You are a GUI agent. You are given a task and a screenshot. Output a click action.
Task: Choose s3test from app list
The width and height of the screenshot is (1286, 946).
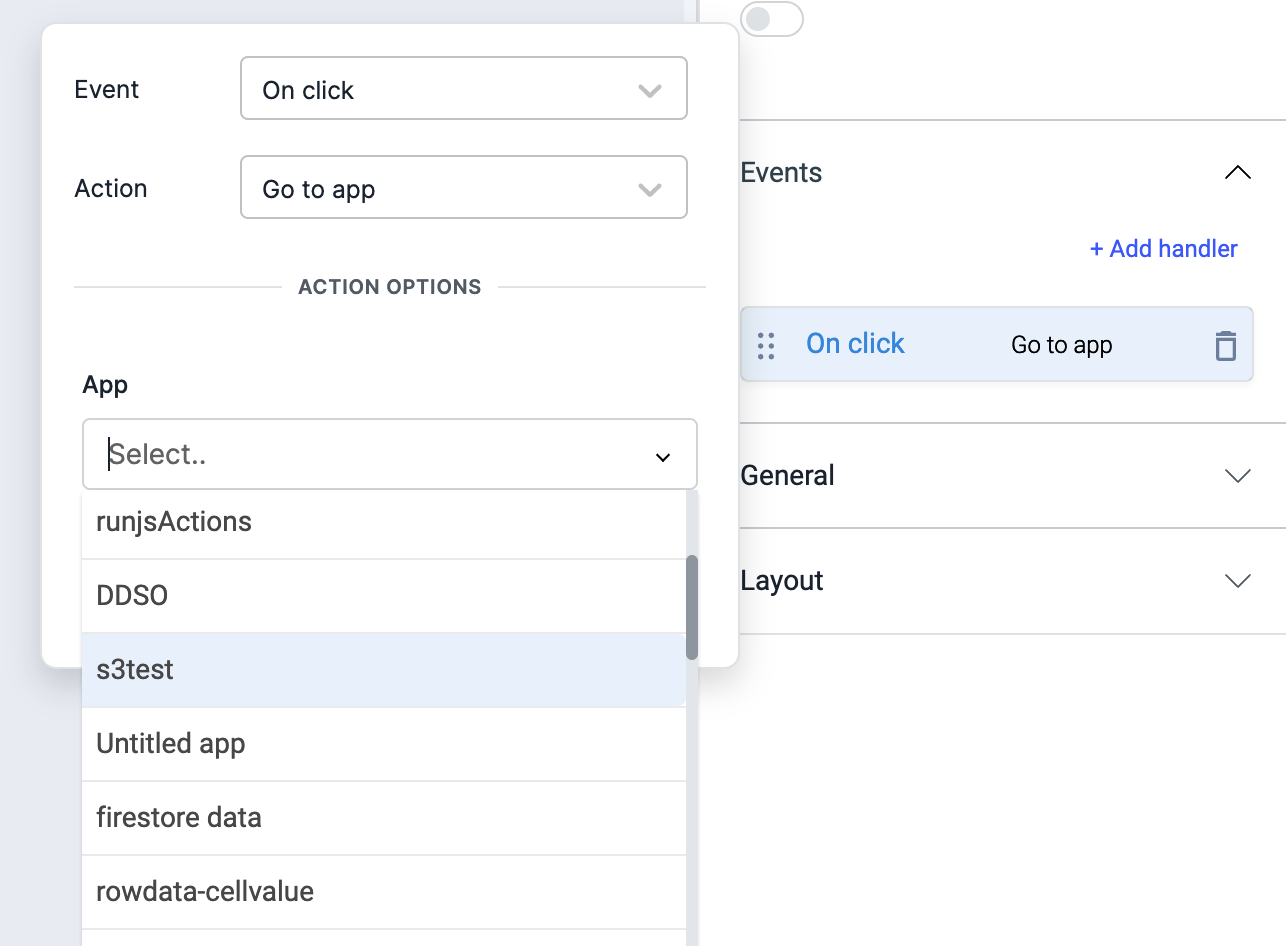pos(384,670)
